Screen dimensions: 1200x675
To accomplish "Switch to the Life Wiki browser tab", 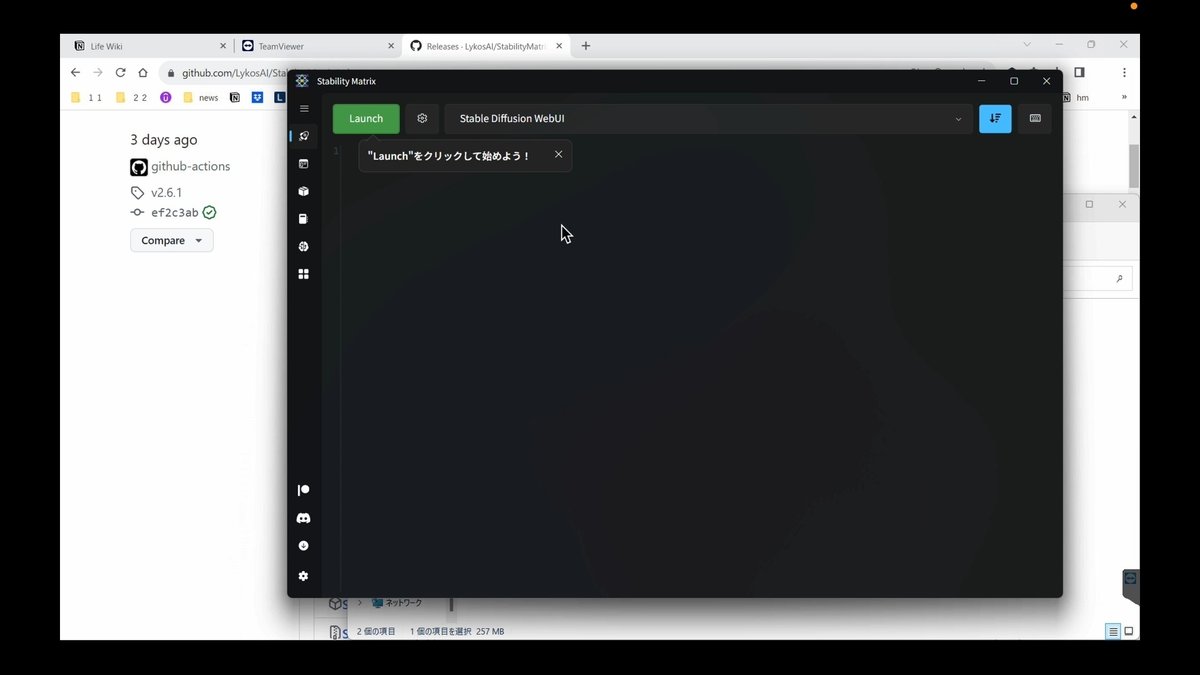I will click(x=150, y=46).
